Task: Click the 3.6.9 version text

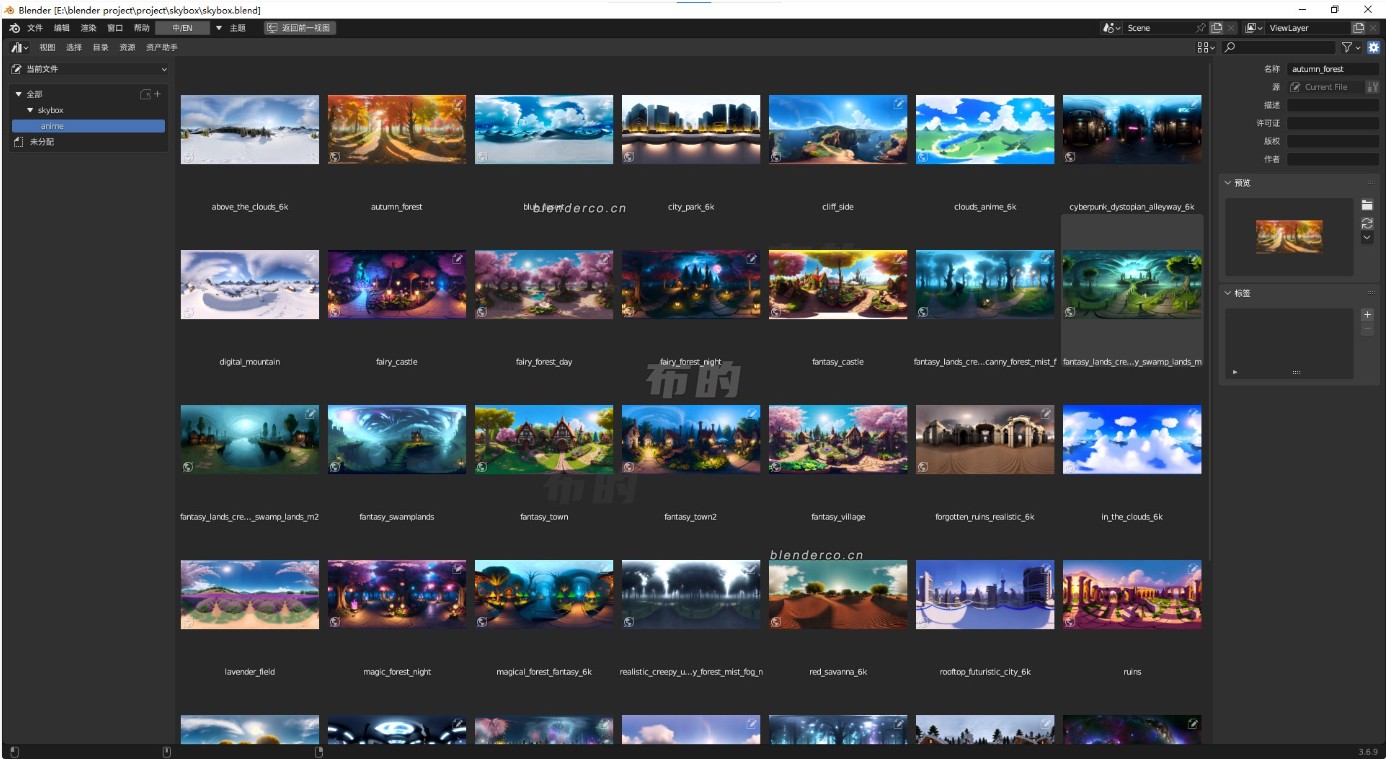Action: 1368,751
